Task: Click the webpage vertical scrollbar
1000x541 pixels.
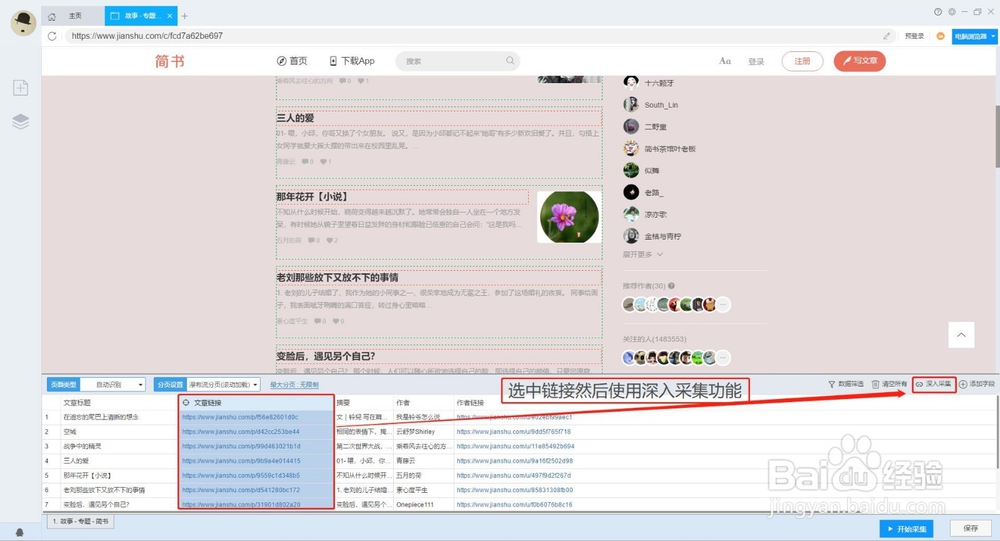Action: 997,137
